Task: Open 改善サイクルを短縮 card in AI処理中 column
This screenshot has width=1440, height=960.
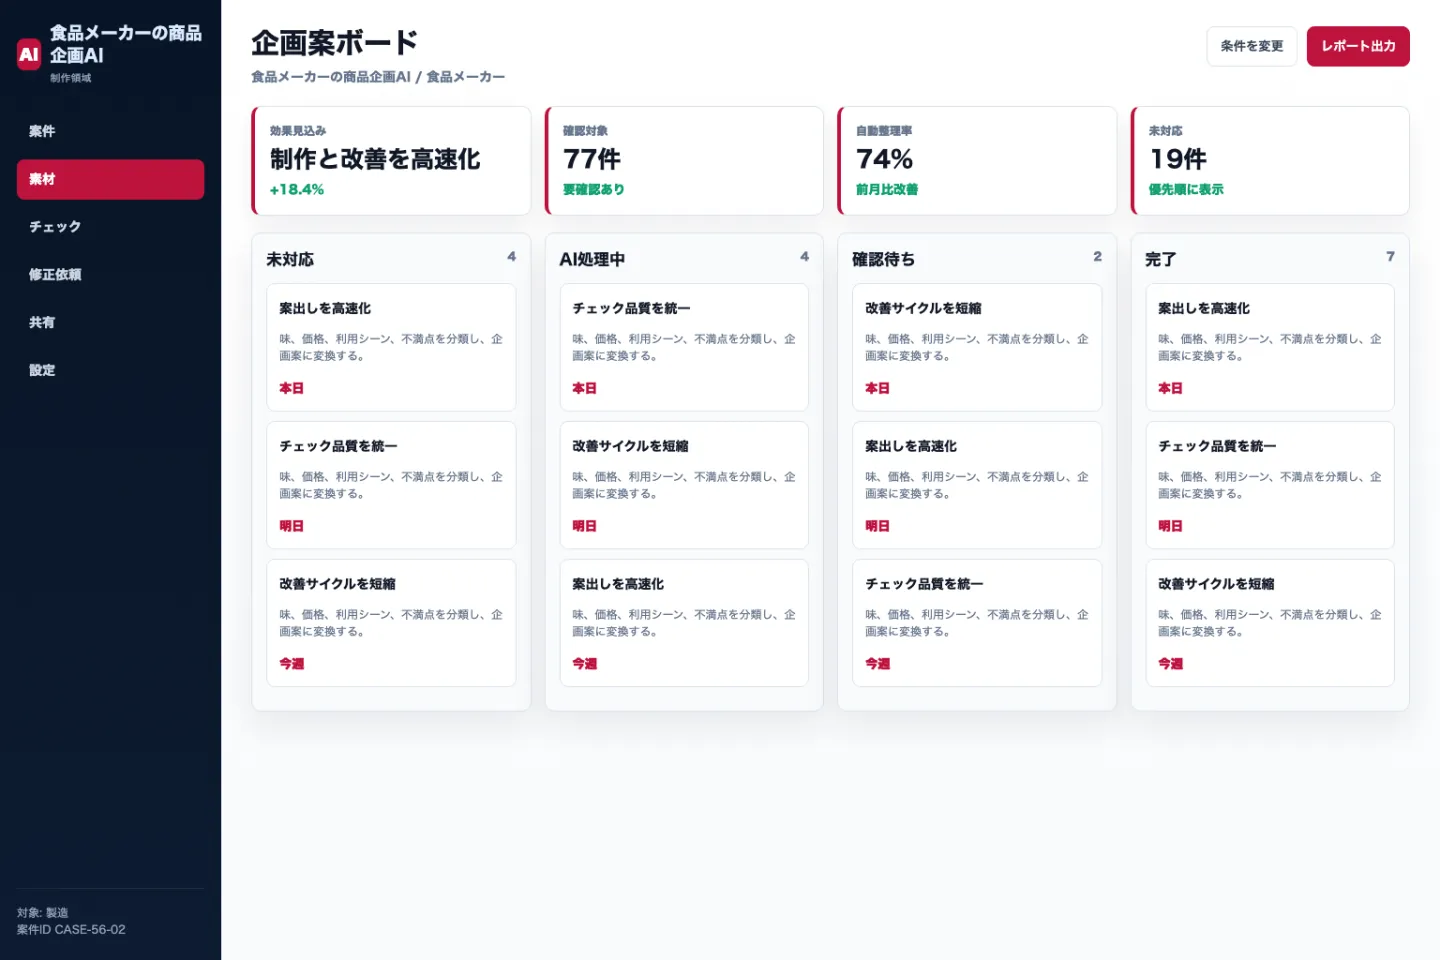Action: pos(684,485)
